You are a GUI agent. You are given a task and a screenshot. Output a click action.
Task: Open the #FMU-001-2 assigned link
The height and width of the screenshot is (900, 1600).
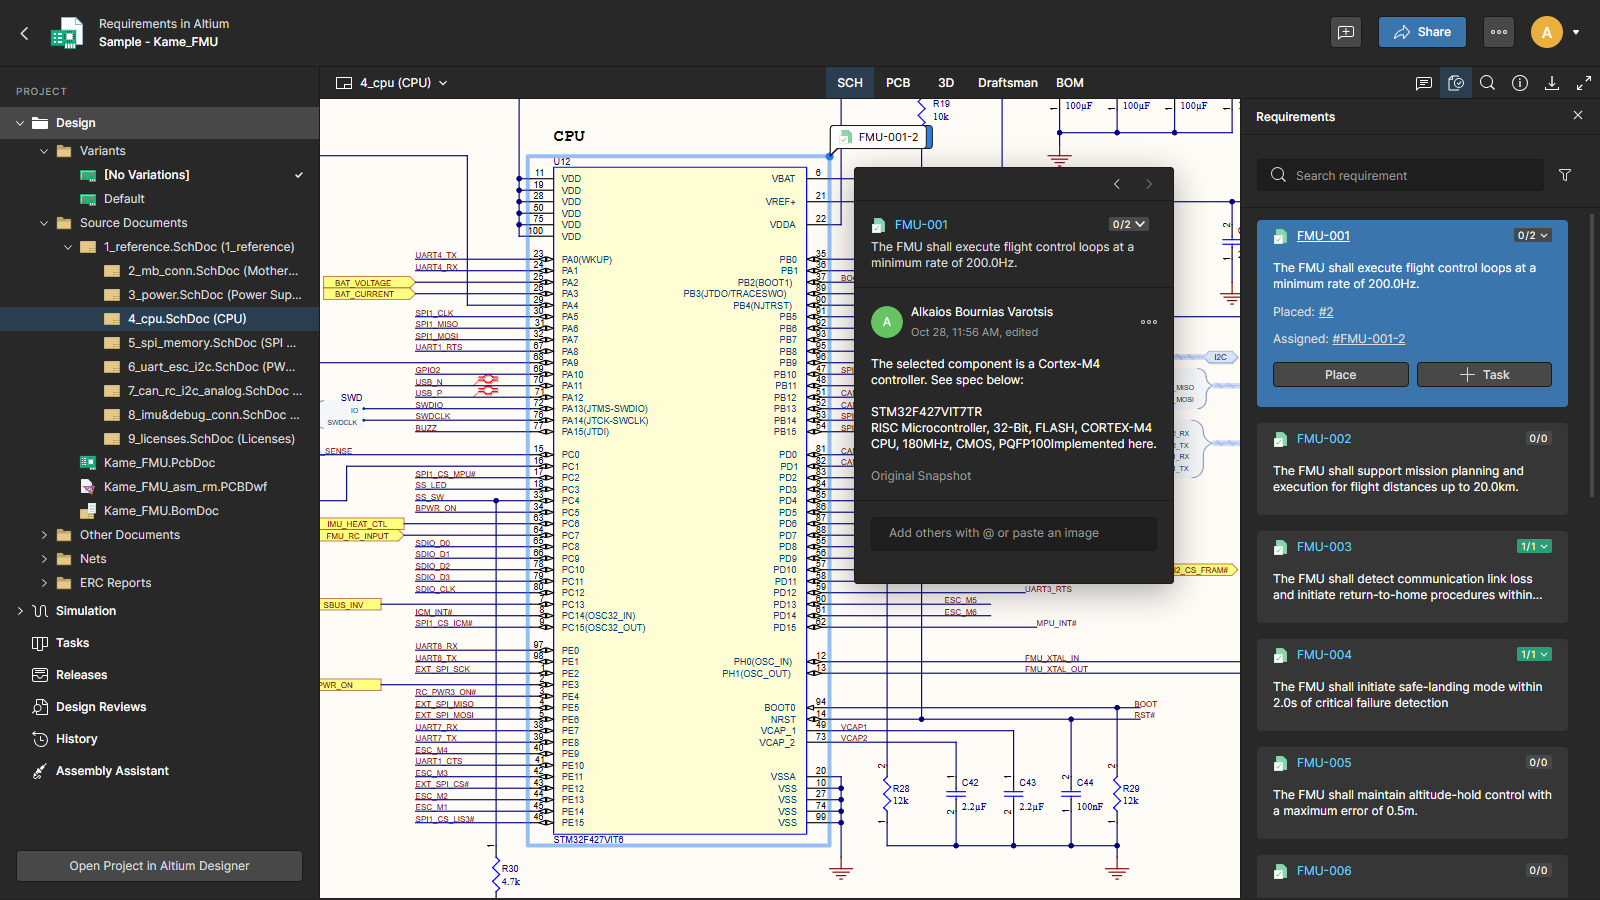1368,339
